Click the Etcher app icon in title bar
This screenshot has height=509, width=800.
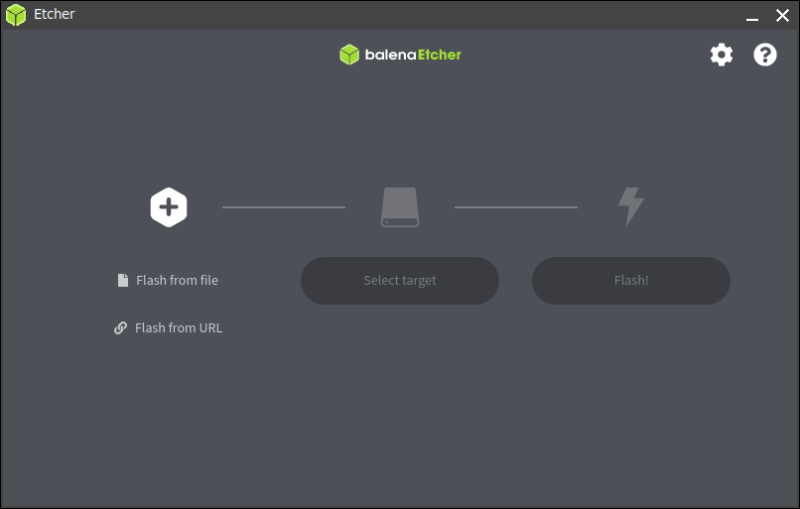click(x=15, y=15)
